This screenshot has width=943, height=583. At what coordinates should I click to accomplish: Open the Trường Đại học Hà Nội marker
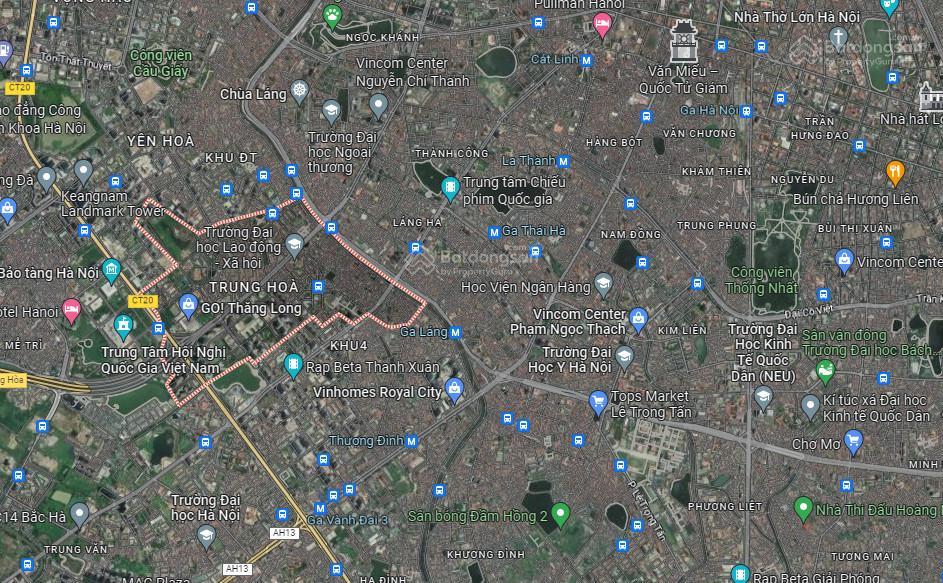click(x=206, y=534)
